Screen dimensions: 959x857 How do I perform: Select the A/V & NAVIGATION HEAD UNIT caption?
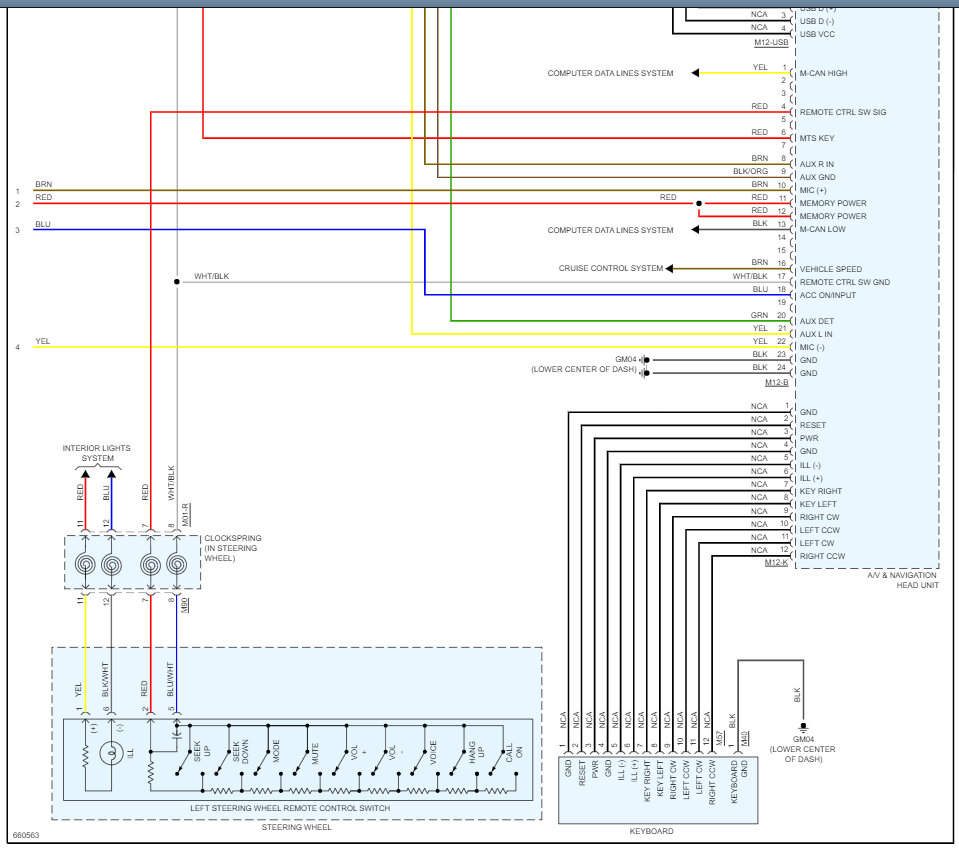click(902, 580)
